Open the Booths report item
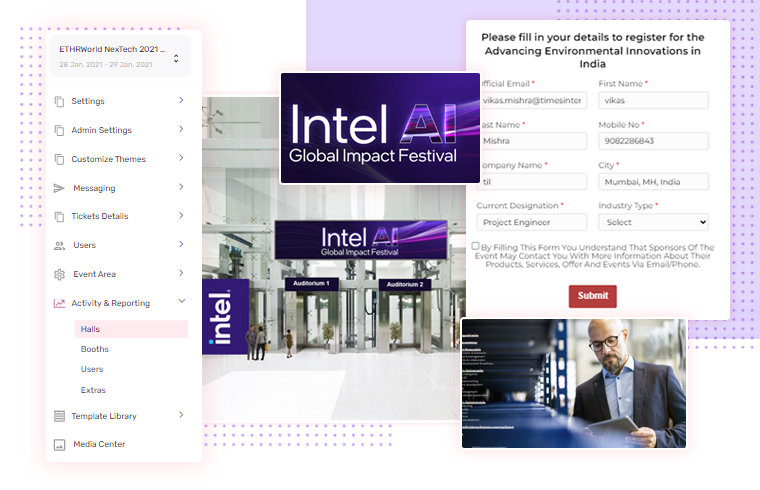Image resolution: width=760 pixels, height=490 pixels. (x=95, y=349)
